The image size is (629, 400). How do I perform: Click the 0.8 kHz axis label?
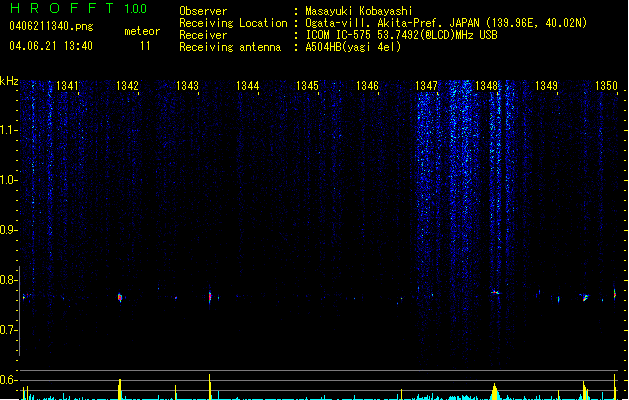[x=7, y=280]
